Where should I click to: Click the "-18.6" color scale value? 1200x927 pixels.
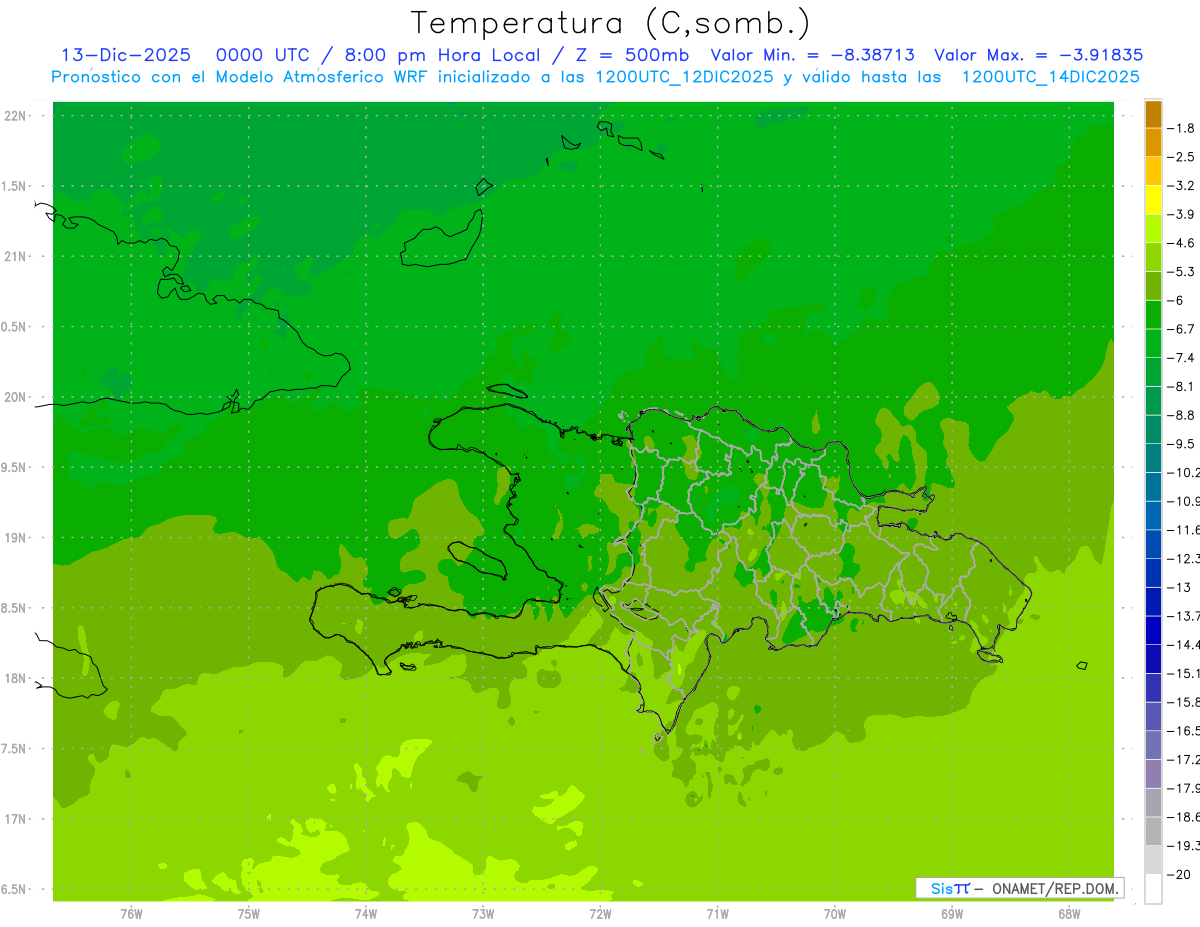point(1184,817)
